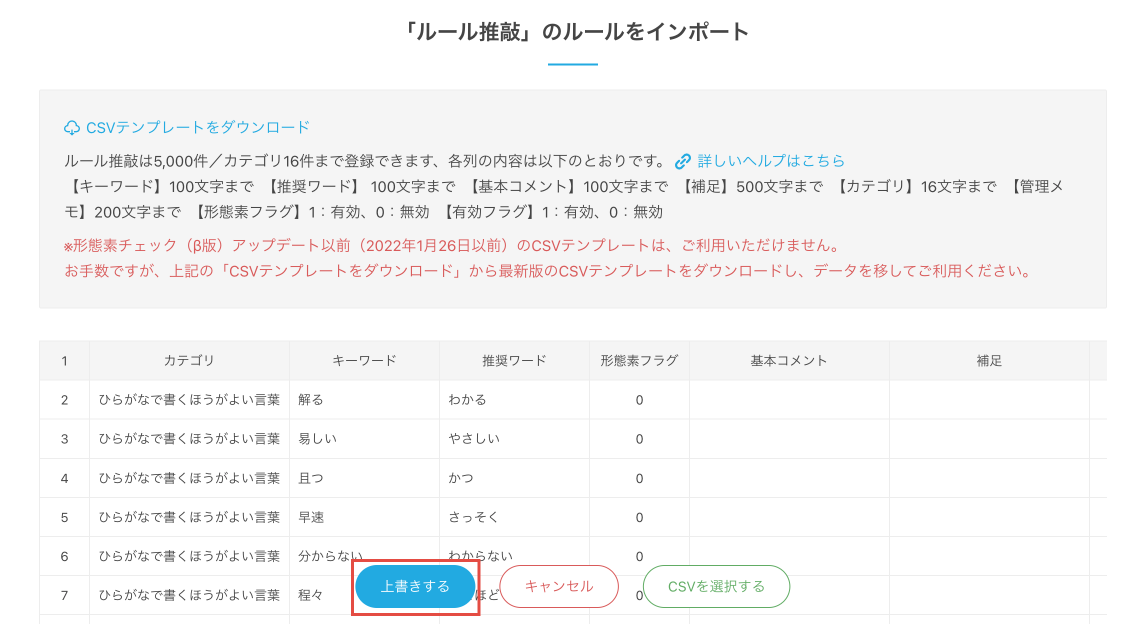Click the 上書きする button
This screenshot has height=624, width=1142.
pos(415,586)
